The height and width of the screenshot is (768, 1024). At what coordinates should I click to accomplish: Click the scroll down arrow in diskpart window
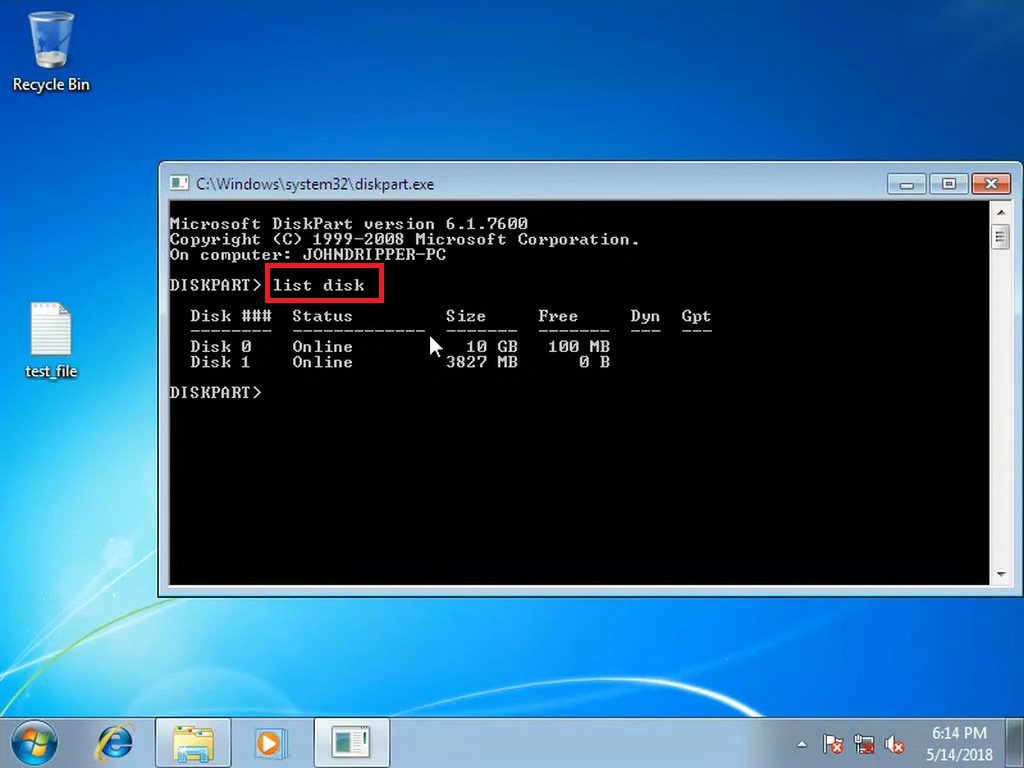[x=1001, y=573]
